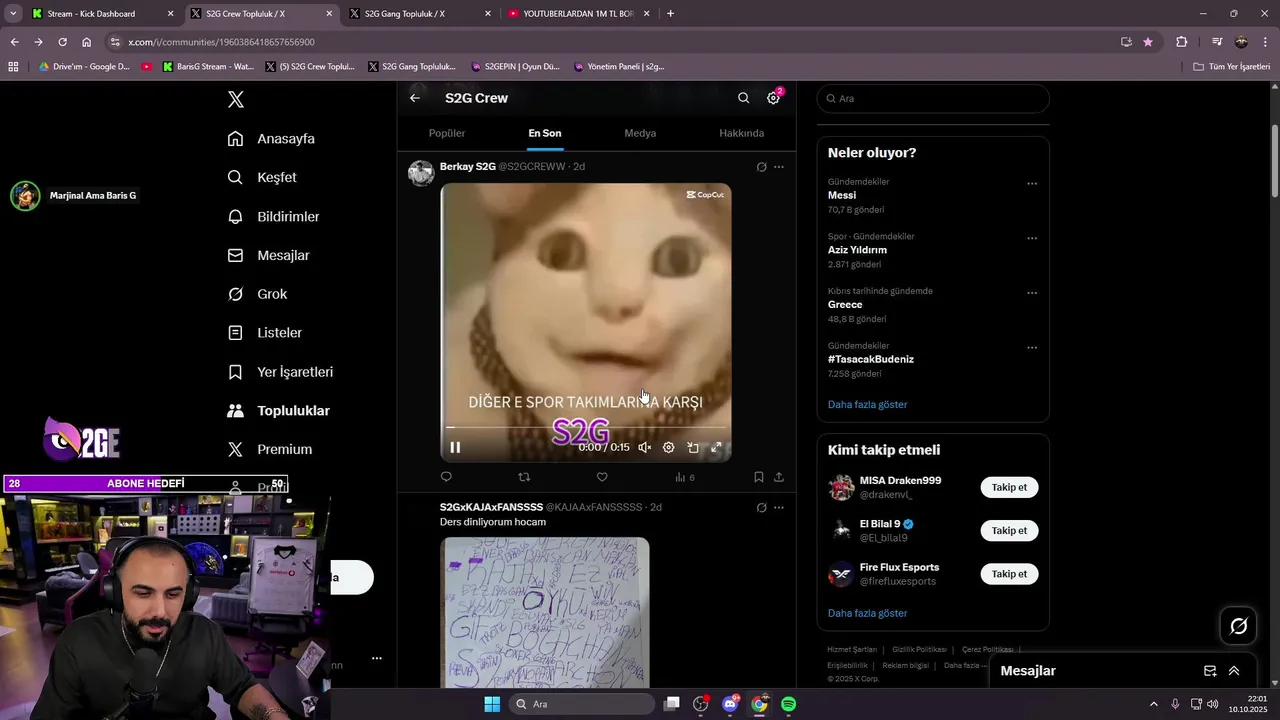Screen dimensions: 1280x720
Task: Open Yer İşaretleri bookmarks
Action: click(280, 372)
